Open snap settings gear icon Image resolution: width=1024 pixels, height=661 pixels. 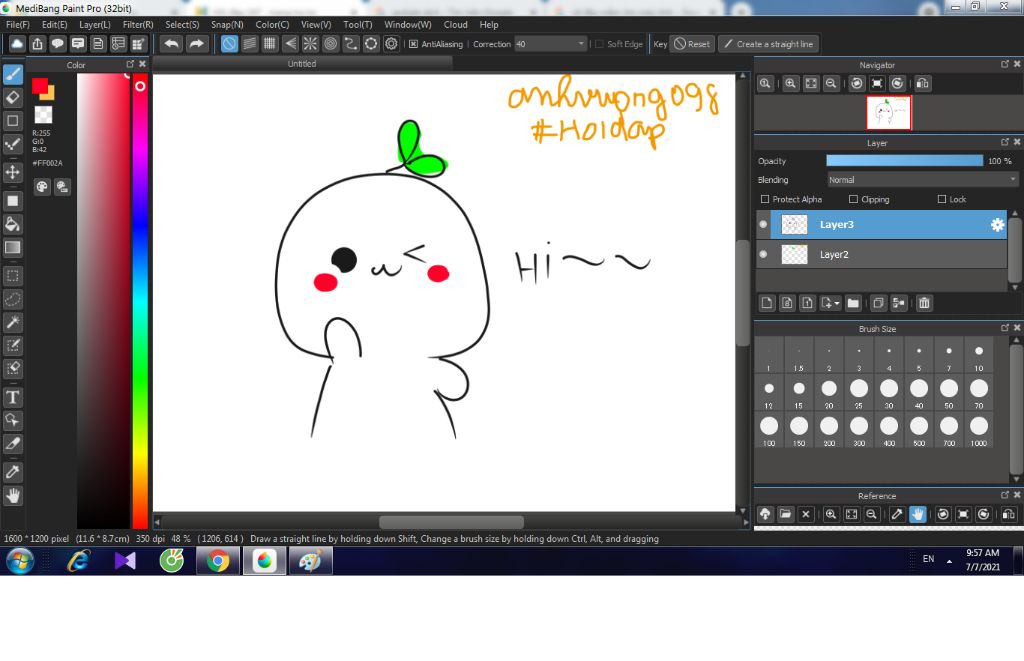tap(391, 44)
